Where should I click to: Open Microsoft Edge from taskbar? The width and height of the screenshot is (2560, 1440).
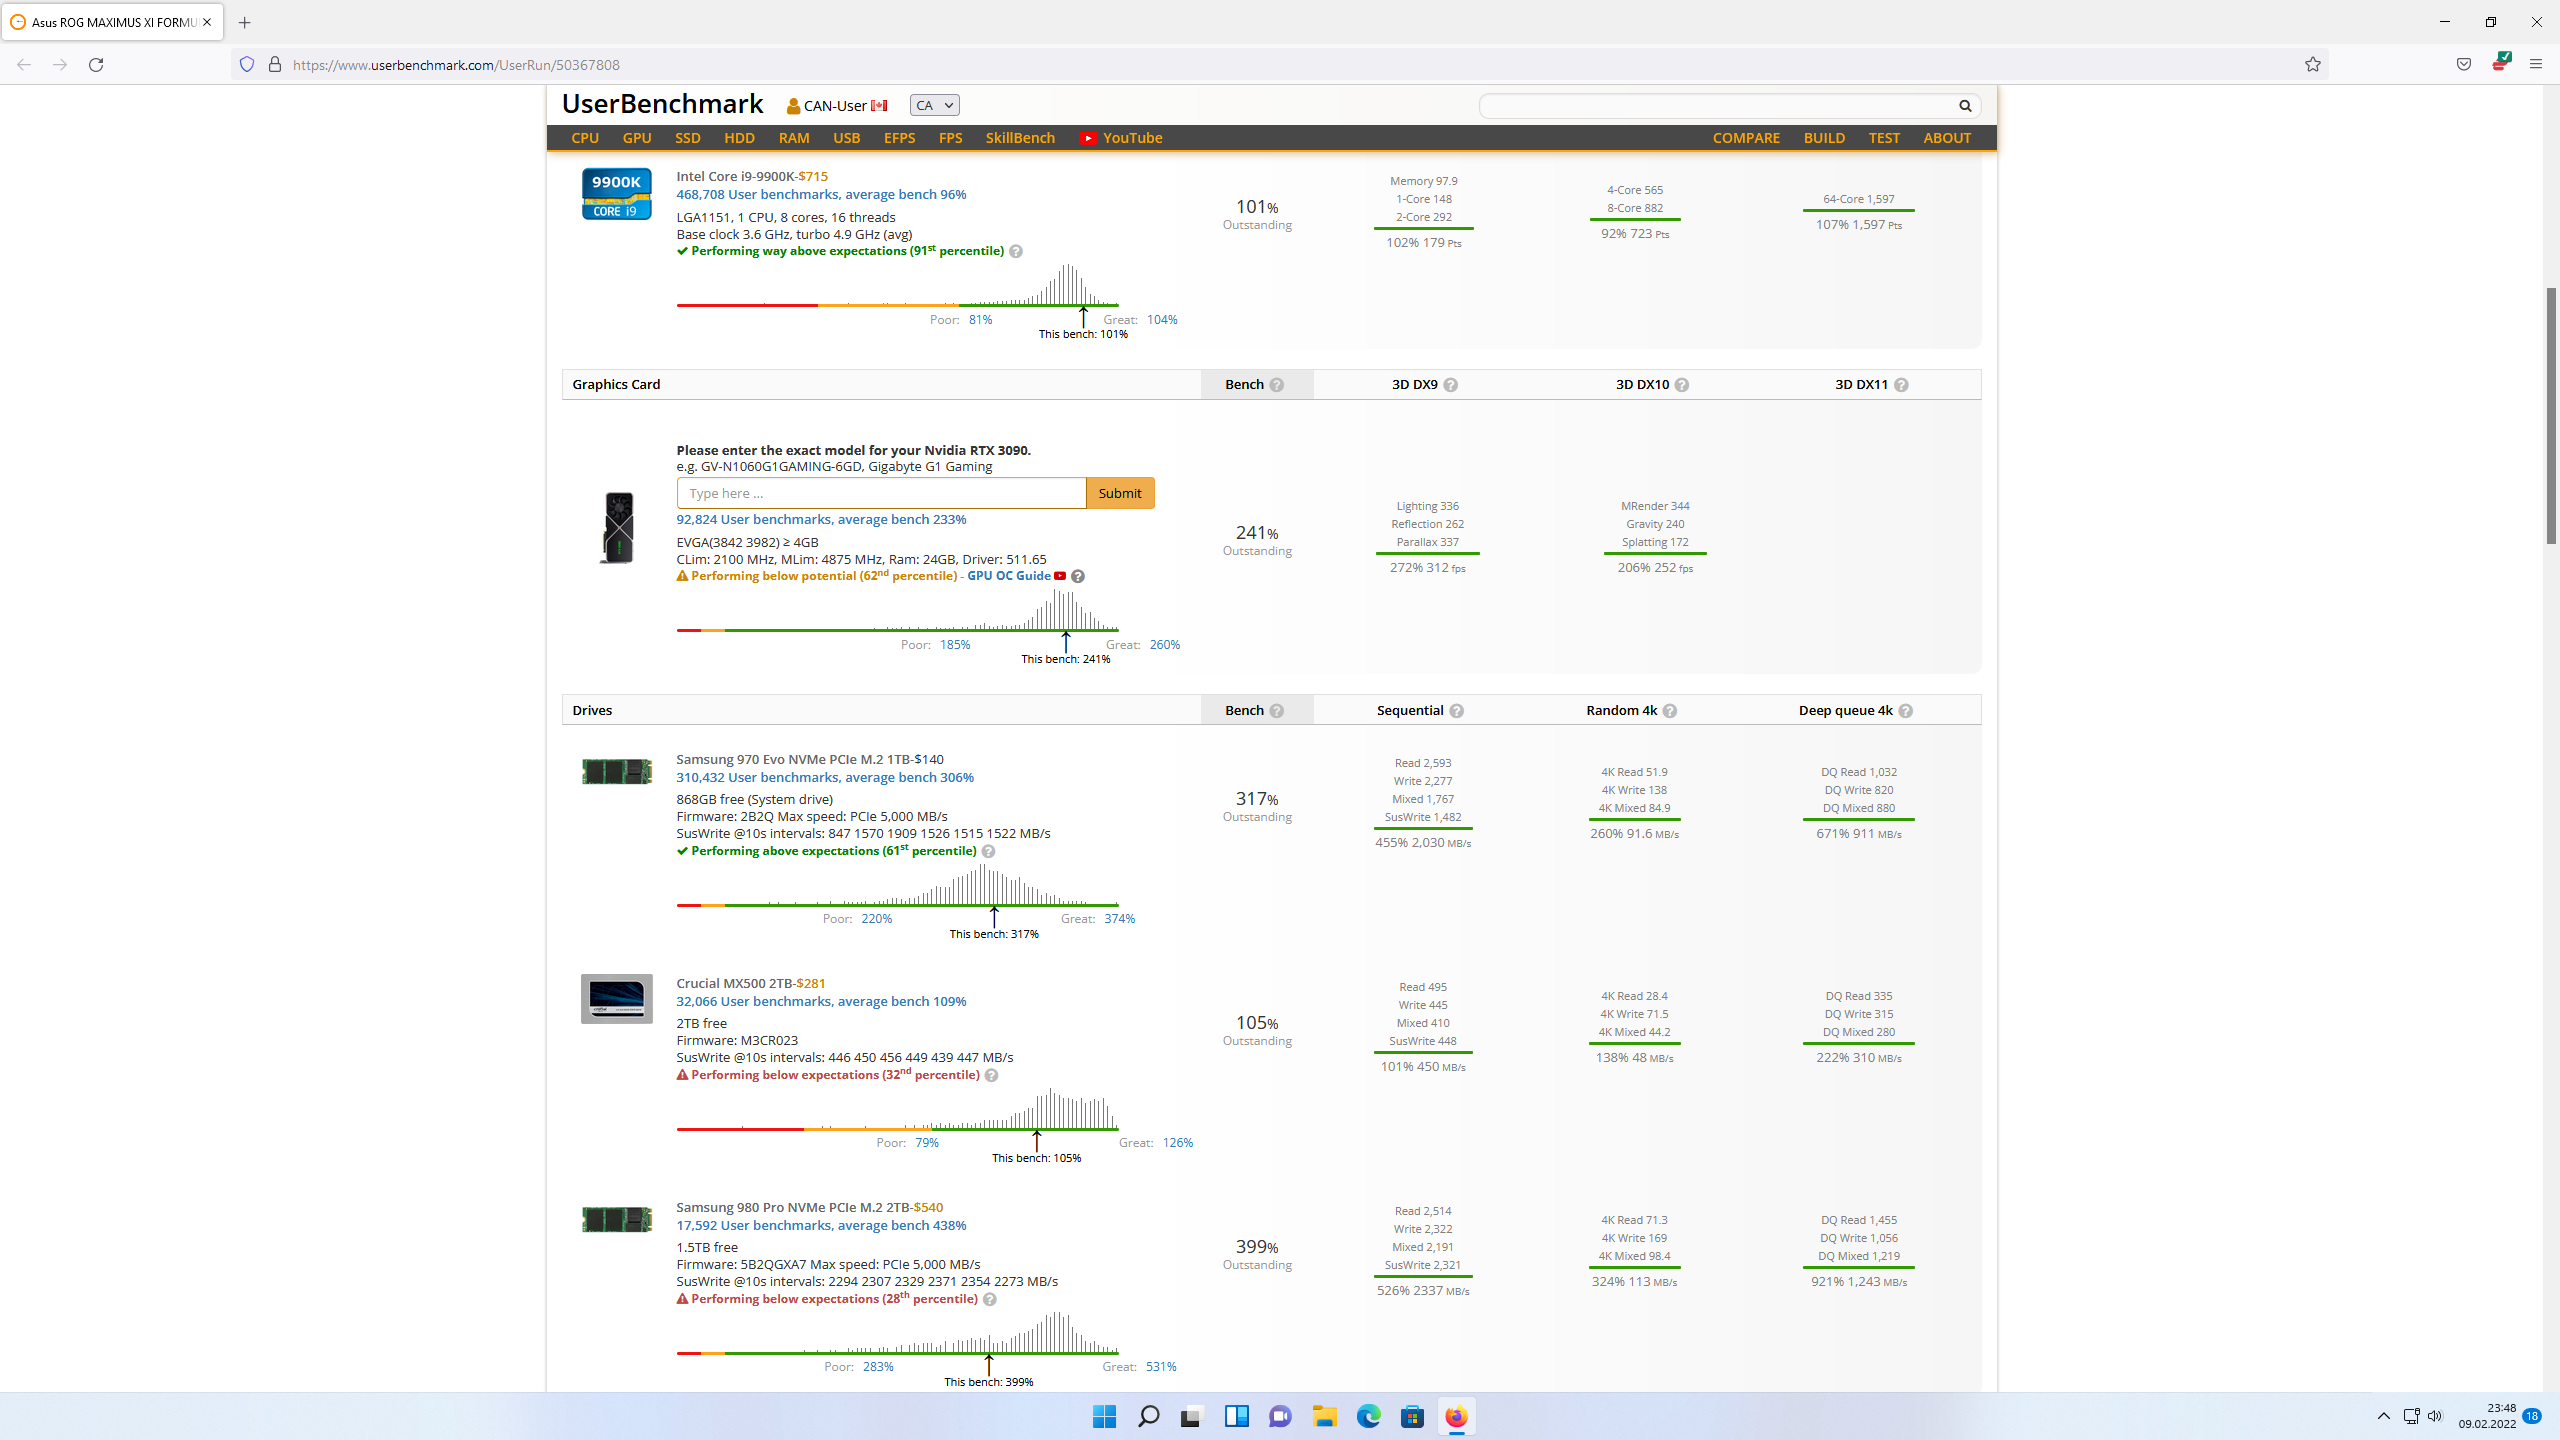click(1368, 1416)
